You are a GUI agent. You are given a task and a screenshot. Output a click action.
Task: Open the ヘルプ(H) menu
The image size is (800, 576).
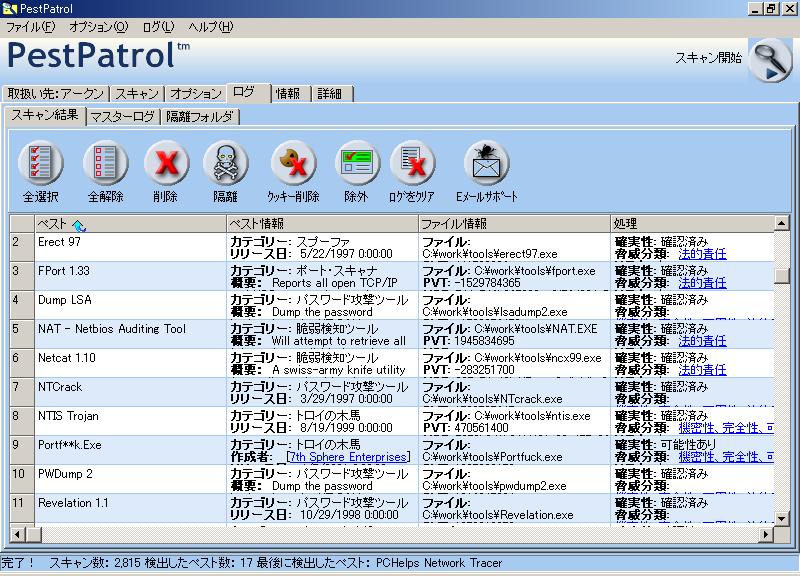(211, 27)
